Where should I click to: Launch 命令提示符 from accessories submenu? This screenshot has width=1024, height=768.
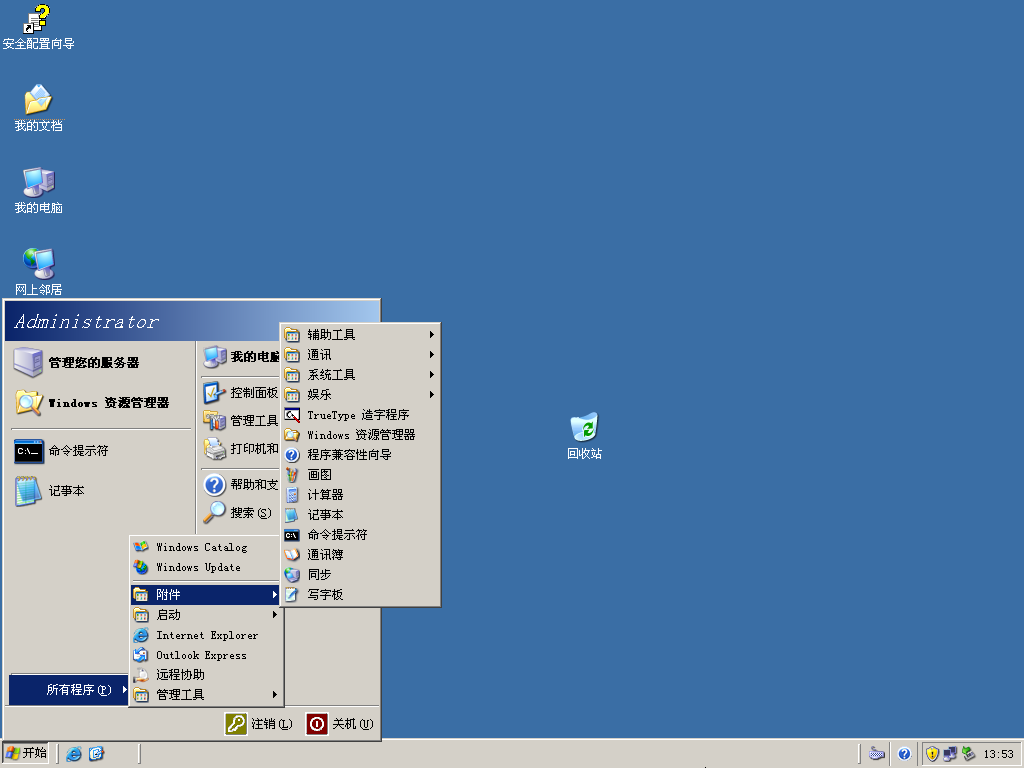(360, 535)
